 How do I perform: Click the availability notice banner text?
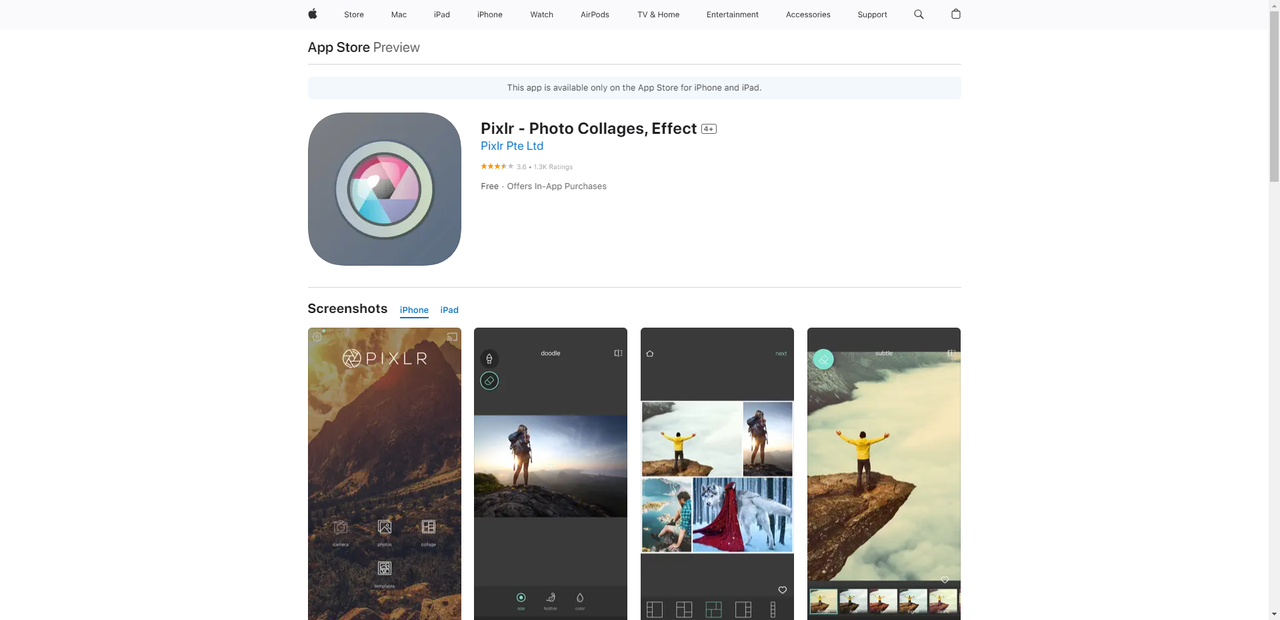pyautogui.click(x=634, y=88)
